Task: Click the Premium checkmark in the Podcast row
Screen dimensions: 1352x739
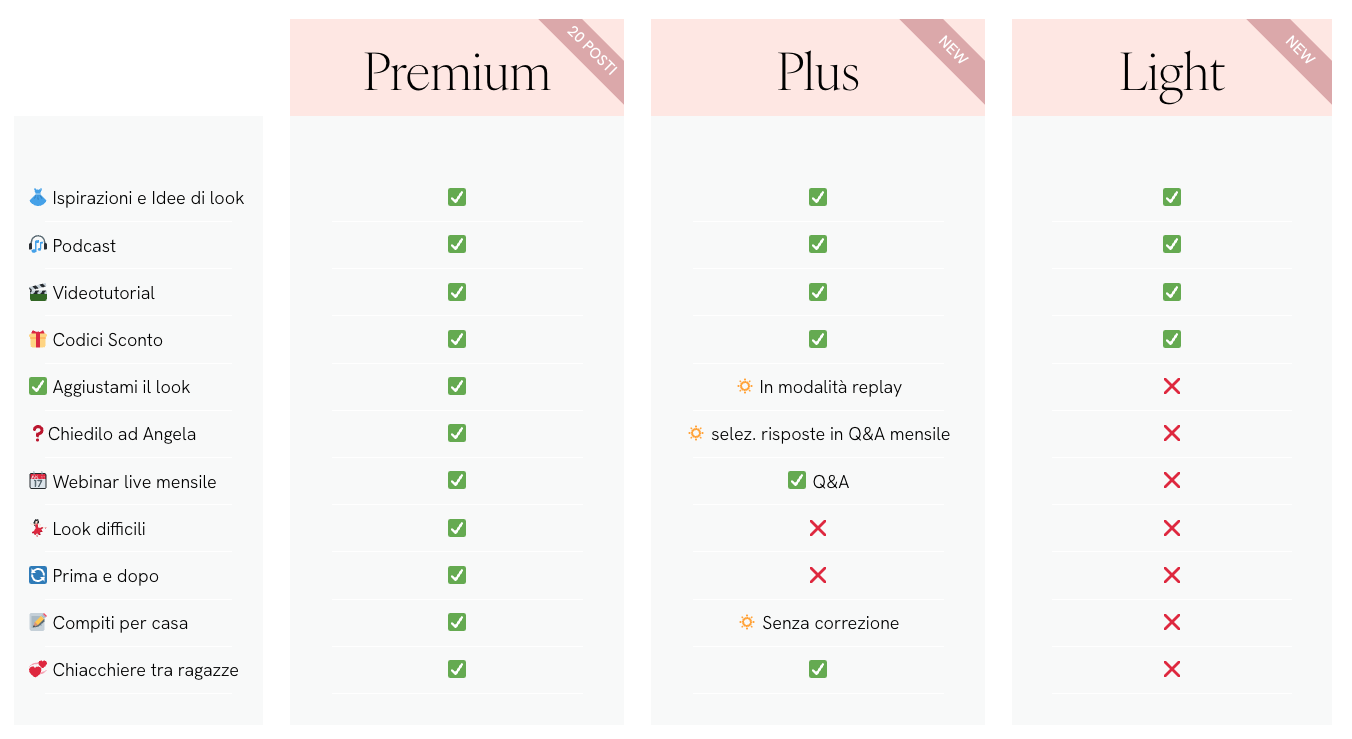Action: tap(457, 244)
